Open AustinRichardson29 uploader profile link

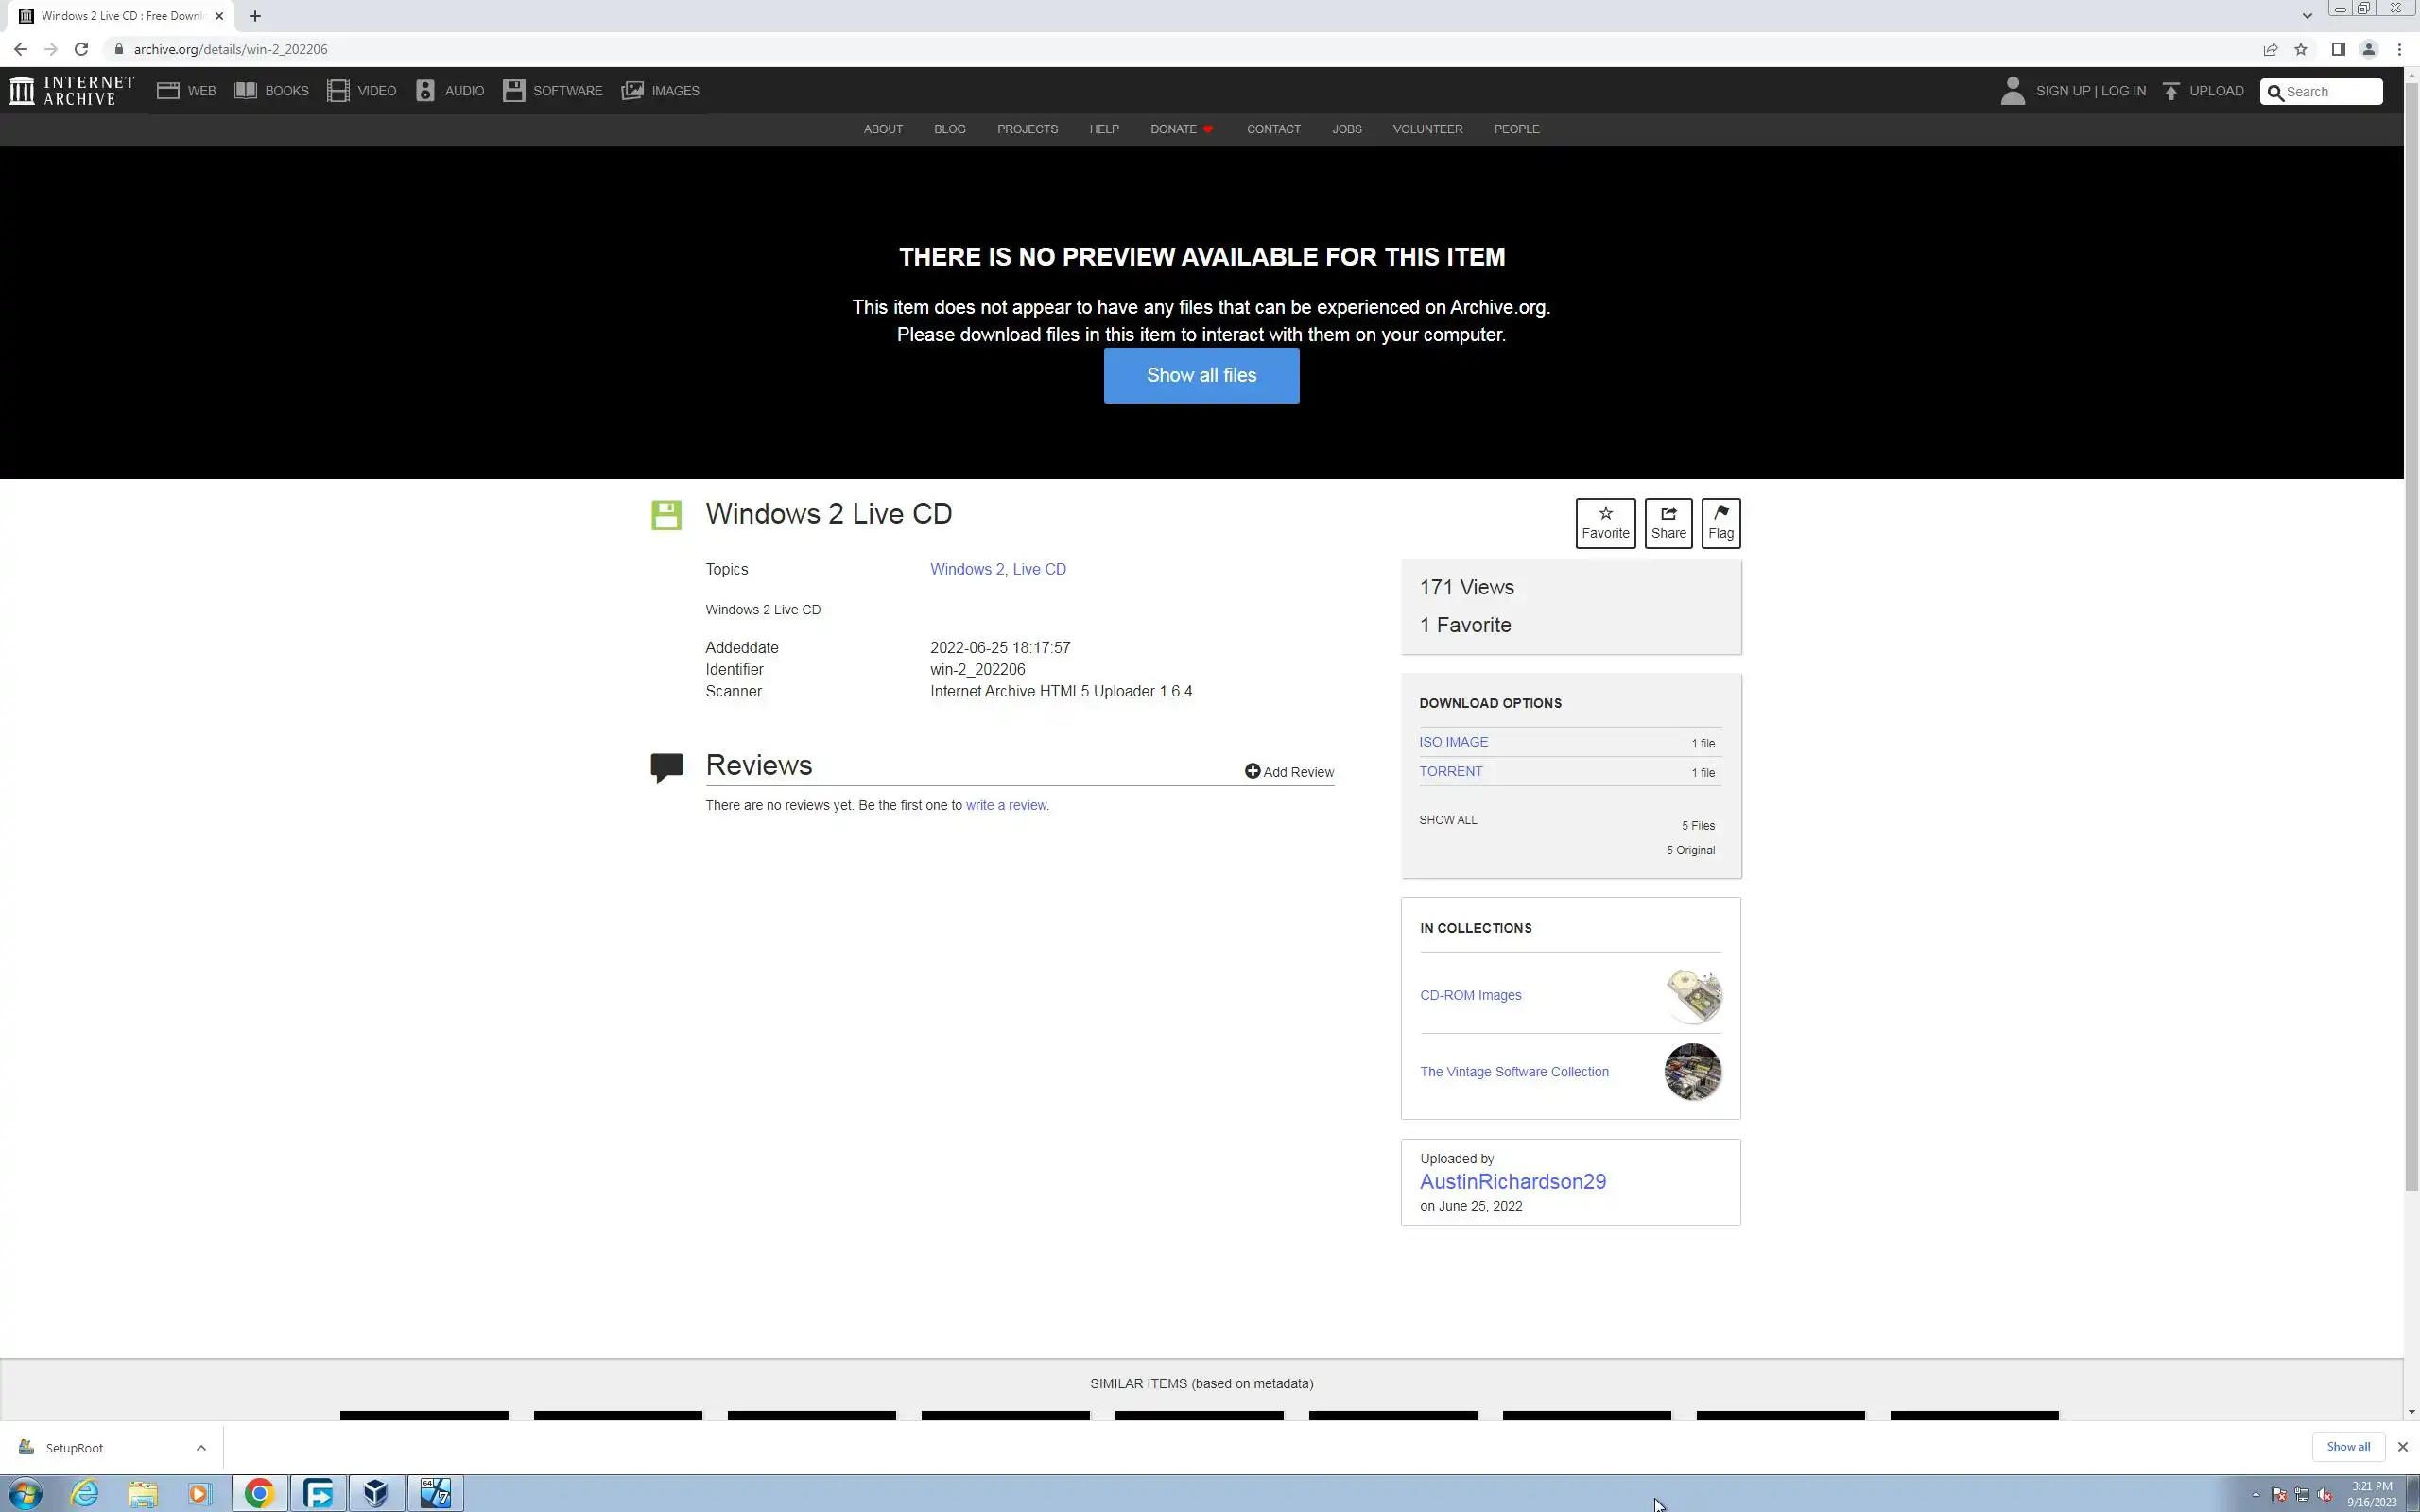[x=1512, y=1181]
